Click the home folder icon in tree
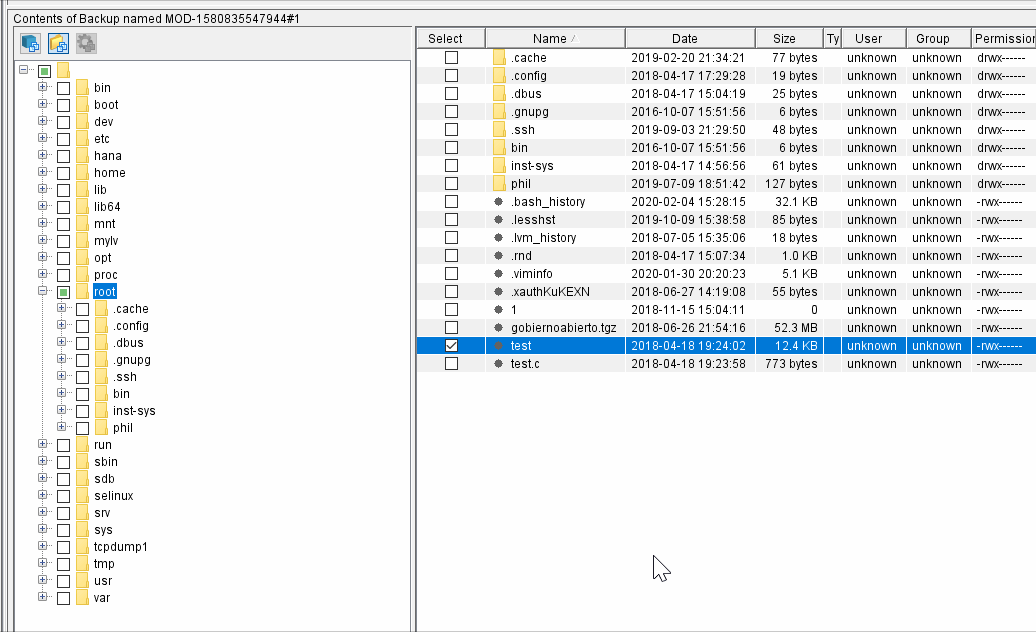1036x632 pixels. click(x=82, y=173)
